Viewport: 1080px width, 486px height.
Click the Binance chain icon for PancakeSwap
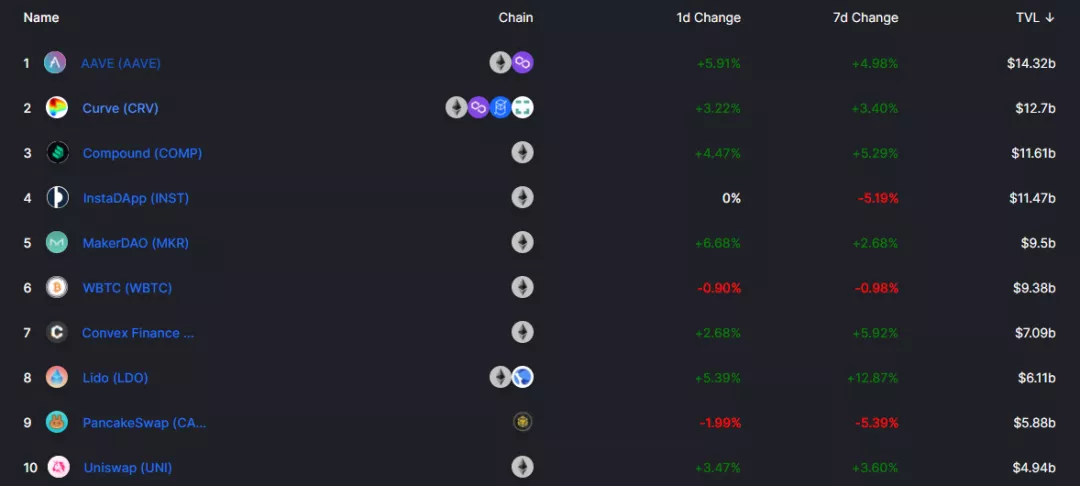(523, 422)
